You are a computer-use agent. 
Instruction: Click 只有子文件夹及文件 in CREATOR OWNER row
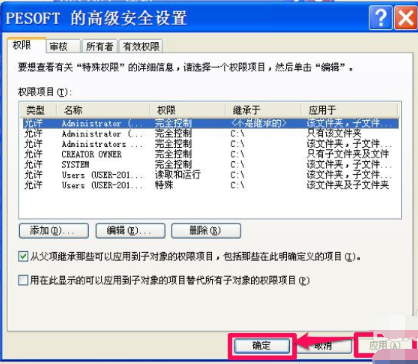click(x=348, y=154)
